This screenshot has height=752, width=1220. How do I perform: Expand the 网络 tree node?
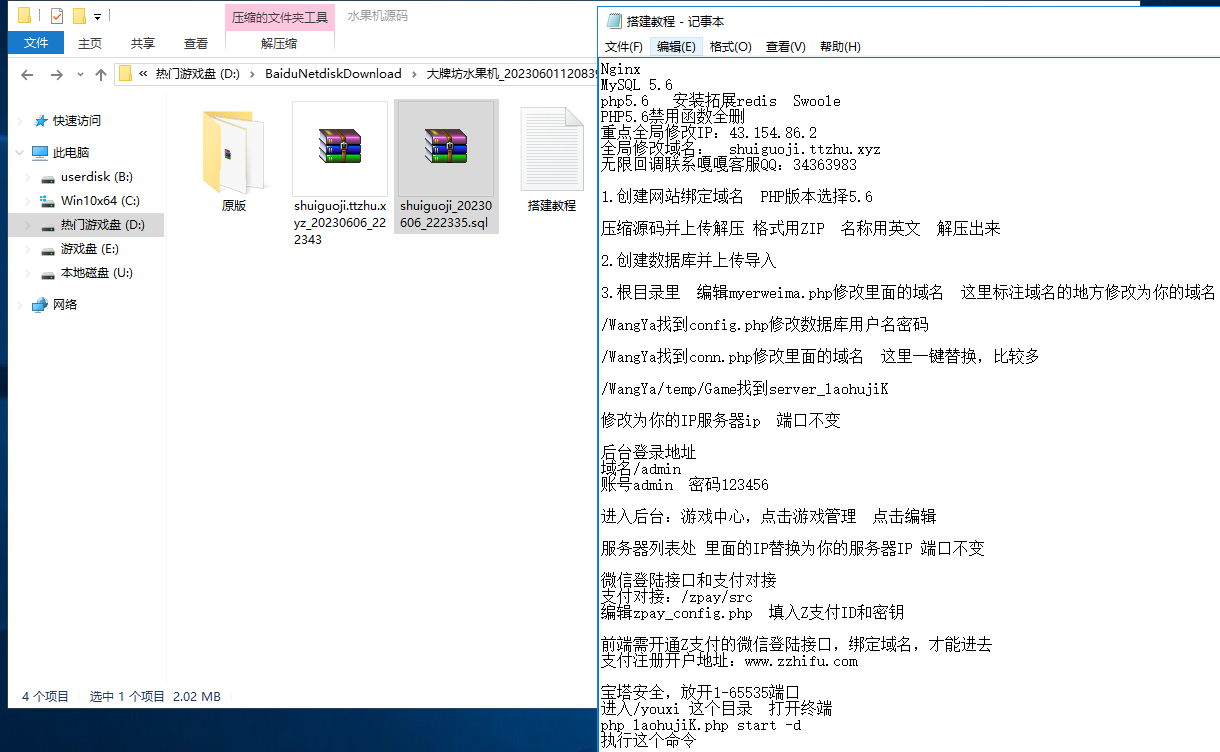(21, 305)
